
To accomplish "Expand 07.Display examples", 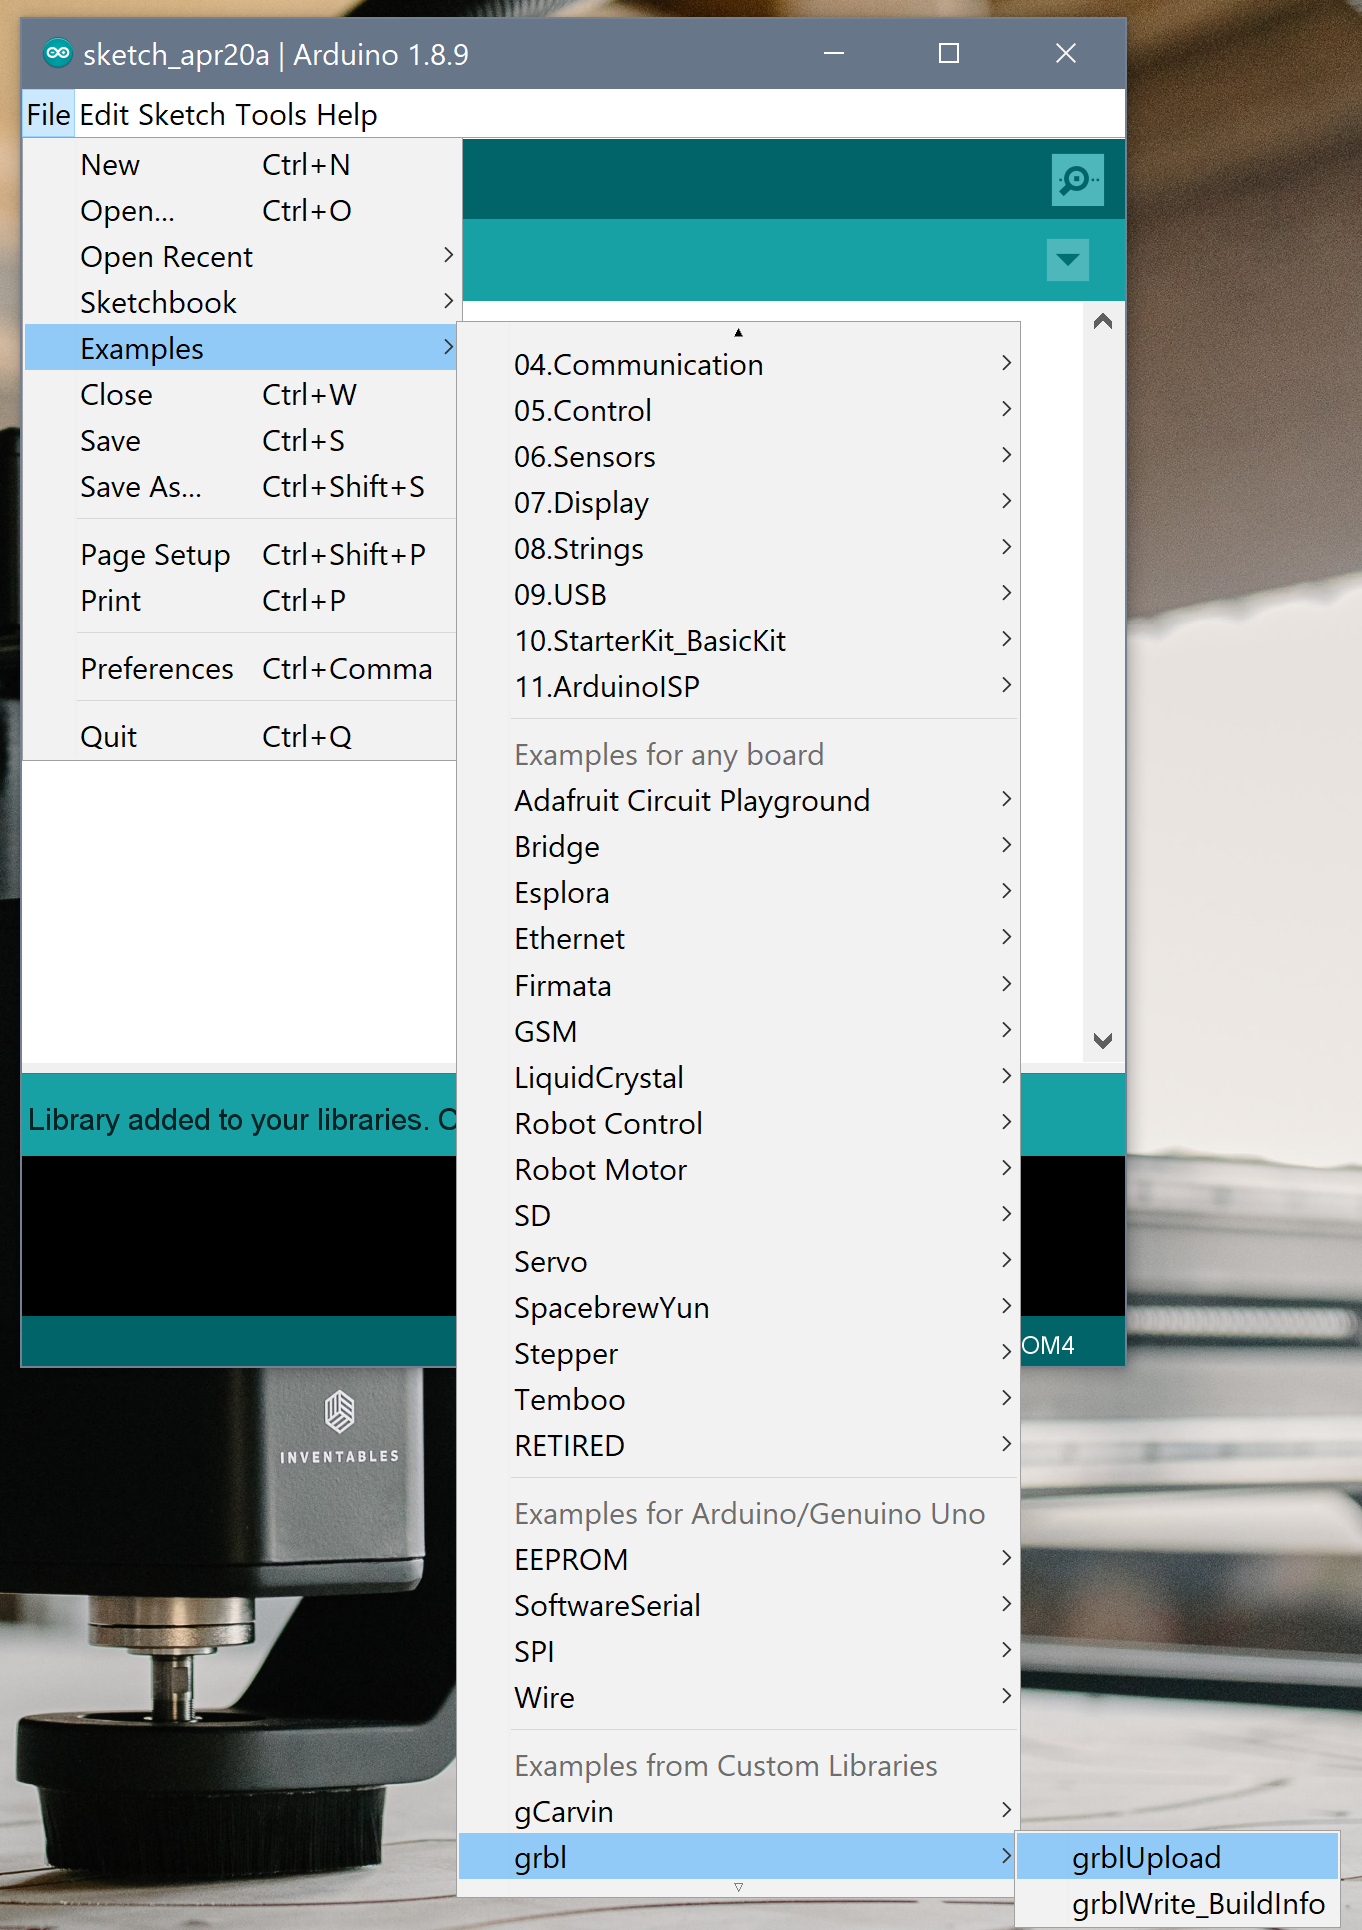I will 738,503.
